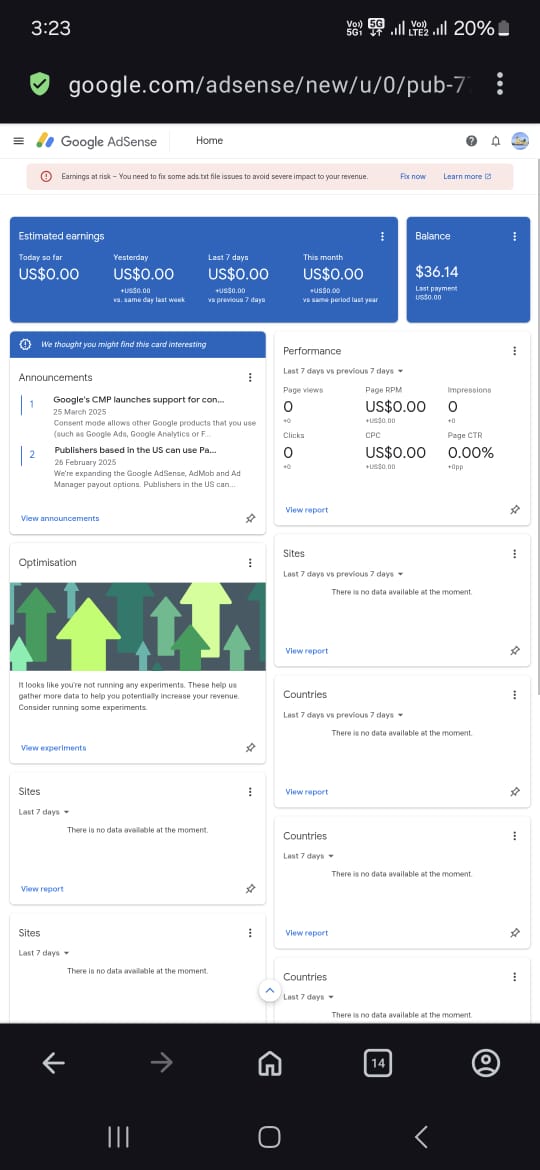Pin the Optimisation card
Image resolution: width=540 pixels, height=1170 pixels.
(251, 748)
